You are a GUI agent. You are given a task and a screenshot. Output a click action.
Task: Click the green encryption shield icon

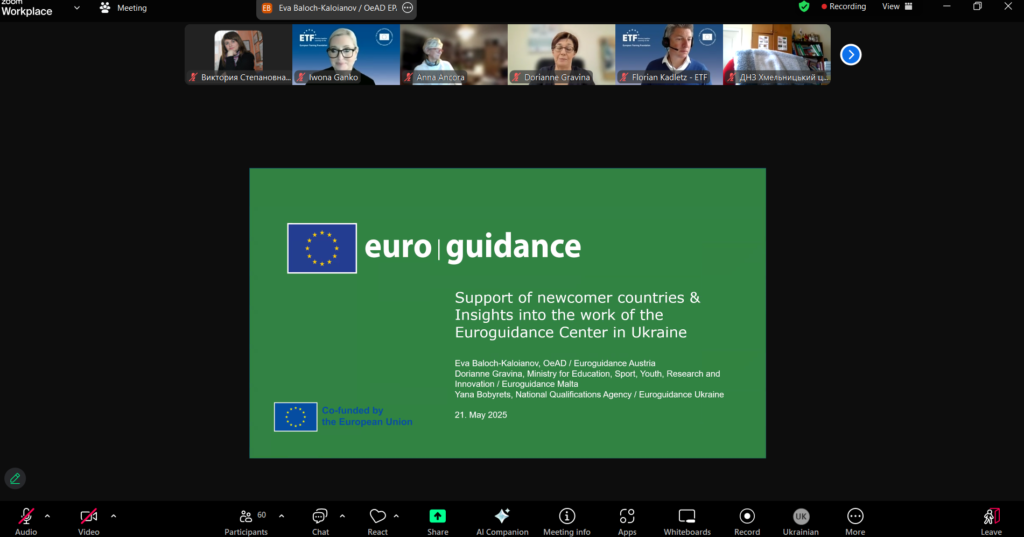pyautogui.click(x=804, y=7)
